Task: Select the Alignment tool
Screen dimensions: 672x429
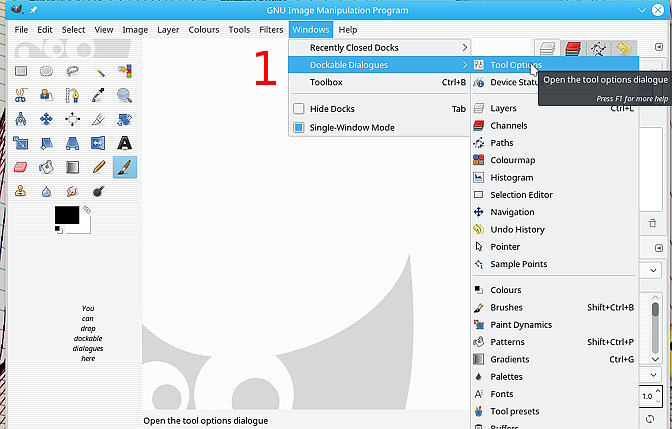Action: (72, 119)
